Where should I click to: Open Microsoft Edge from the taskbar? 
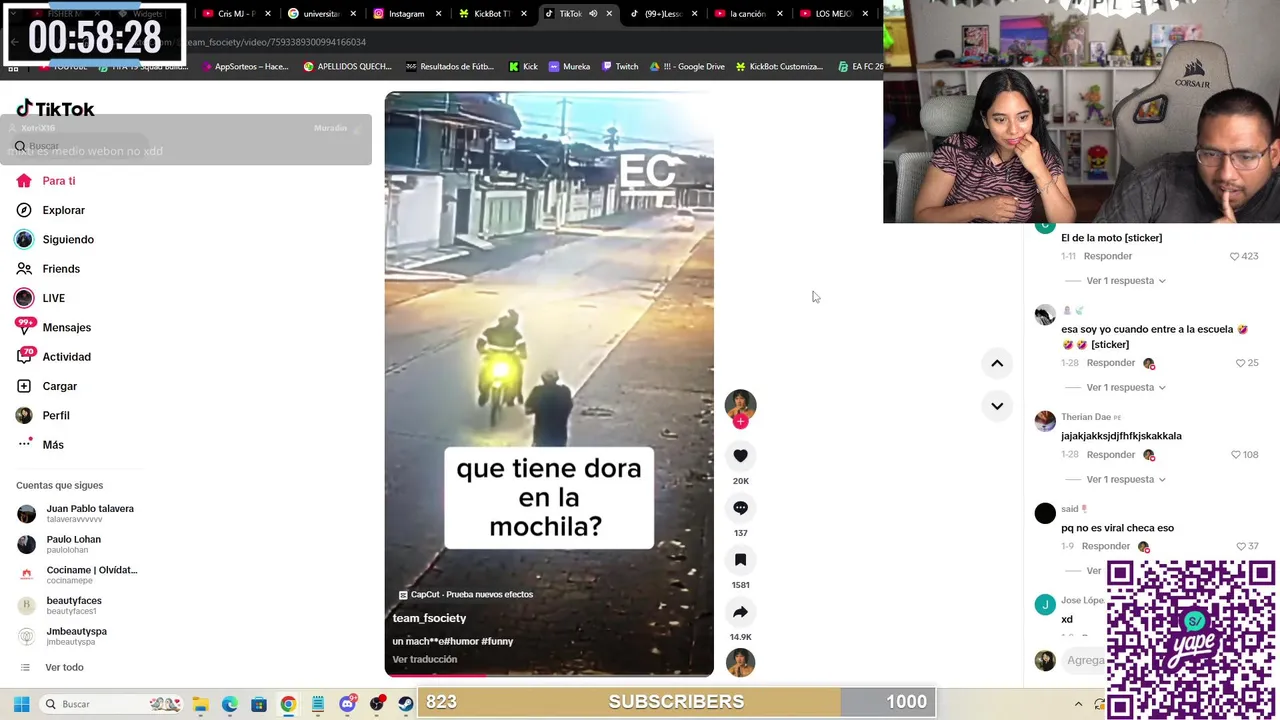click(229, 704)
